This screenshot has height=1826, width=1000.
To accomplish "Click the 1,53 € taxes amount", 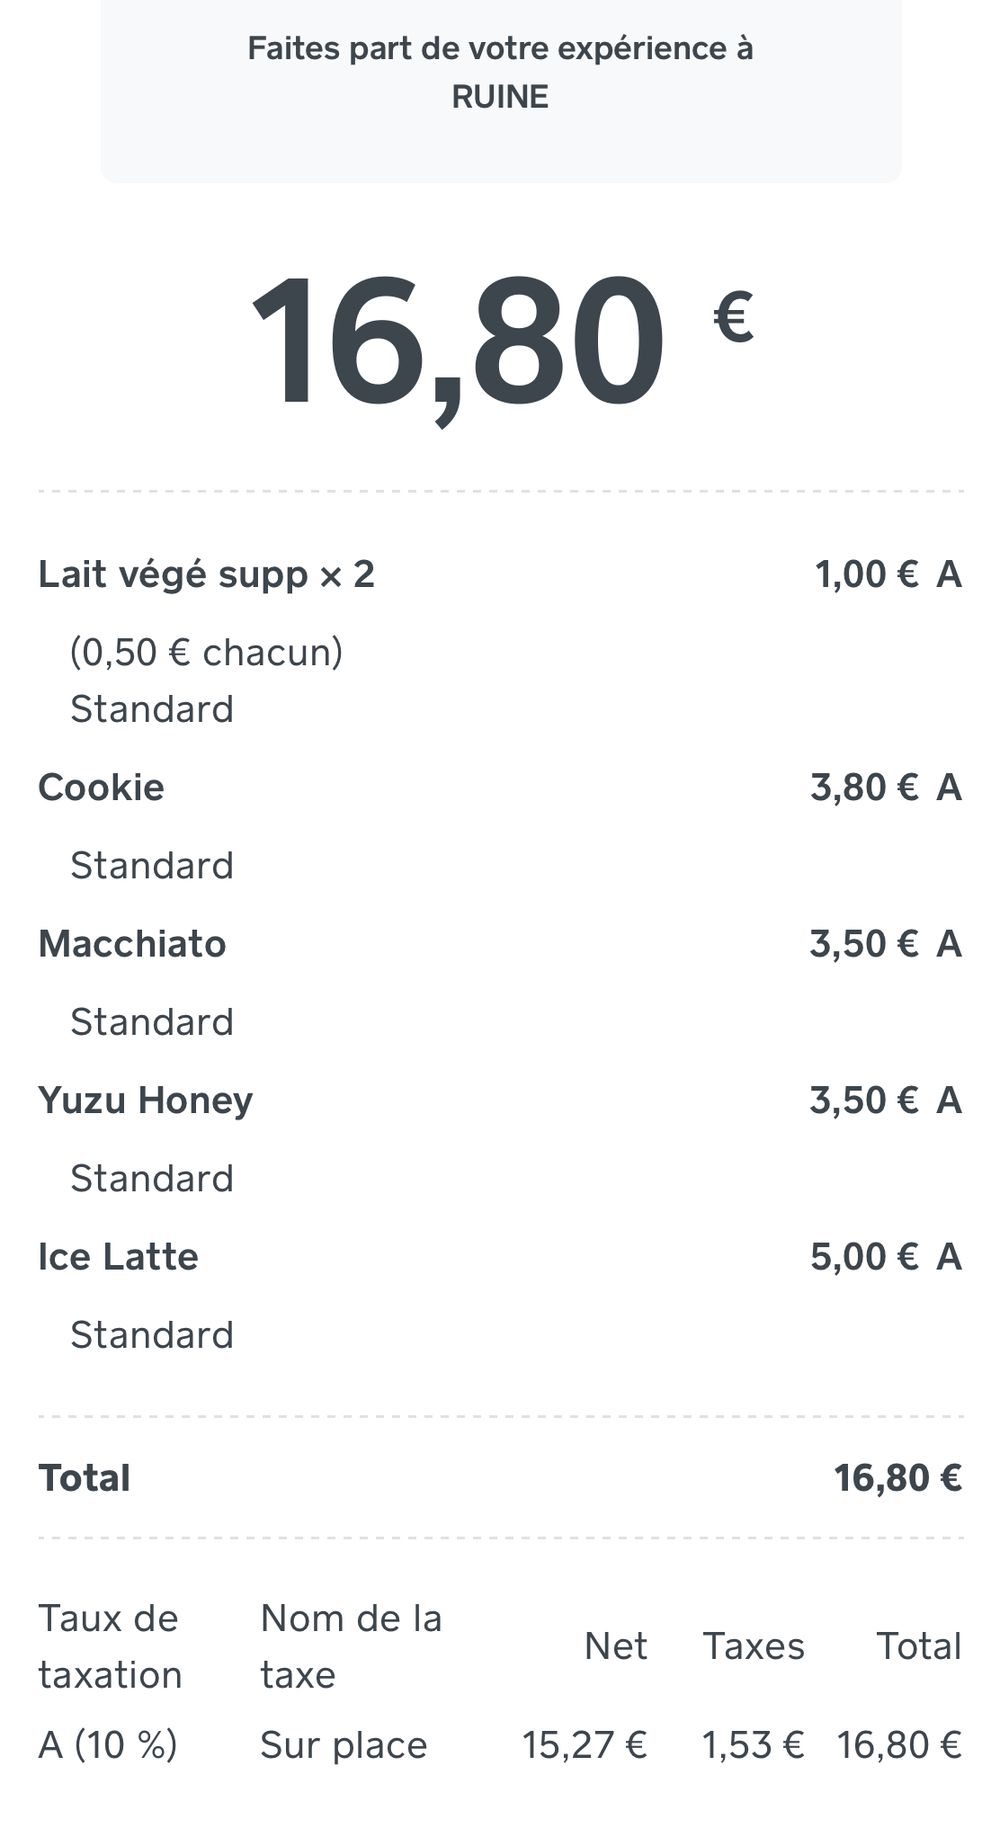I will 752,1745.
